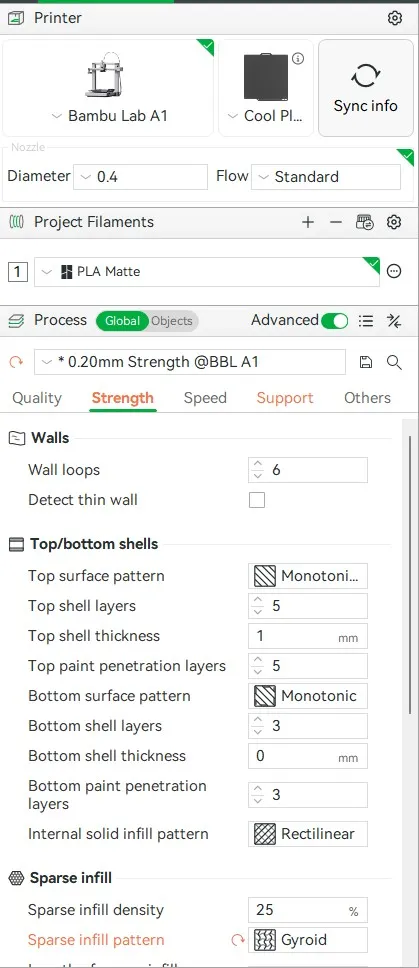Click the Sync info button
This screenshot has height=968, width=419.
[x=366, y=88]
